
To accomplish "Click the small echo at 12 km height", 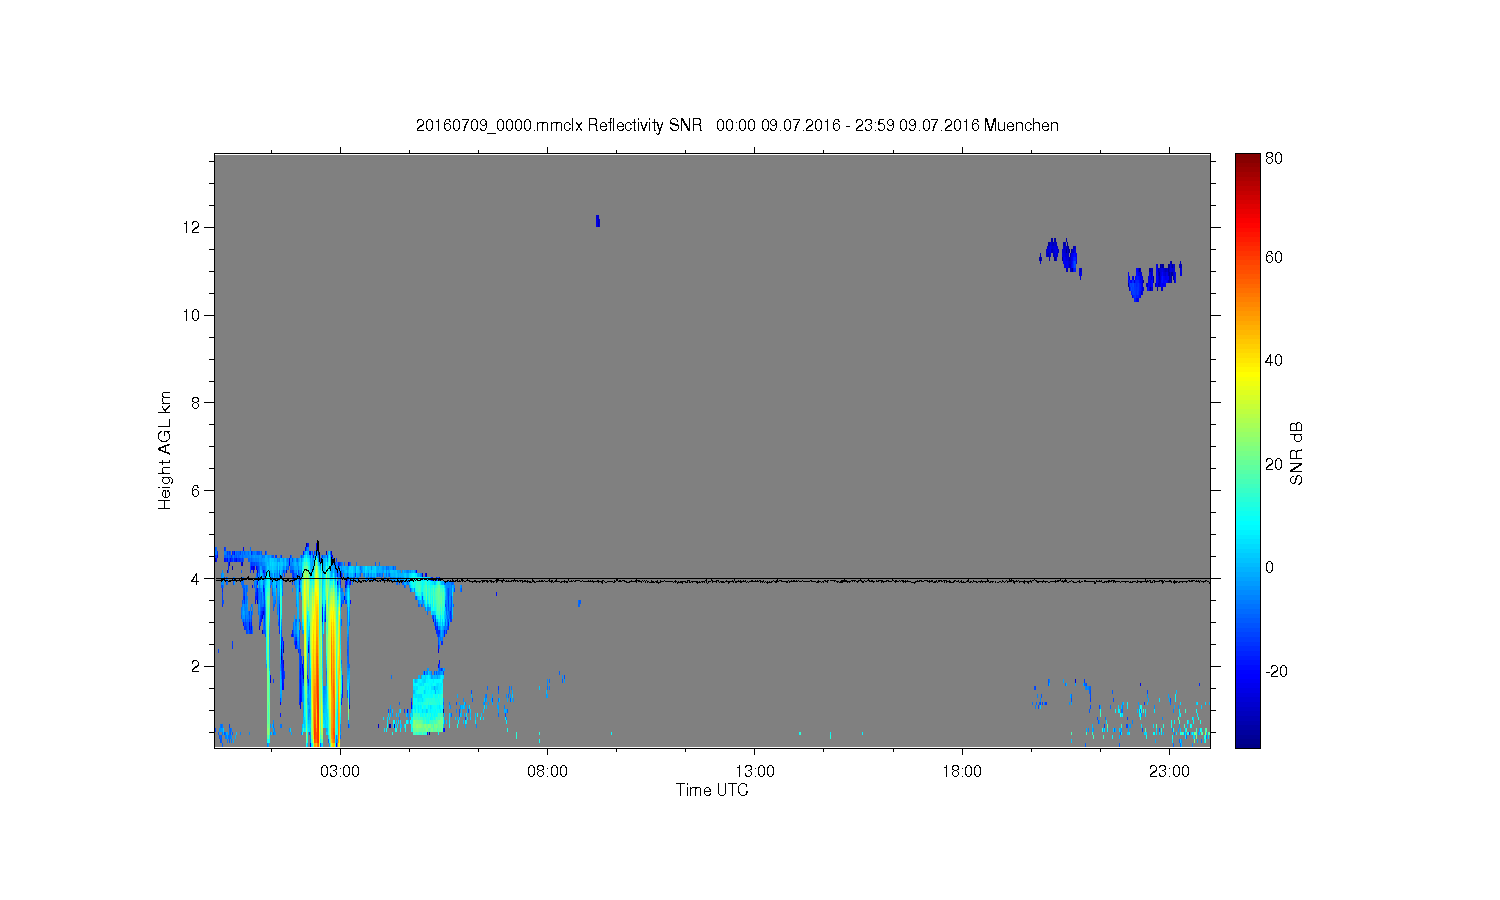I will pos(598,221).
